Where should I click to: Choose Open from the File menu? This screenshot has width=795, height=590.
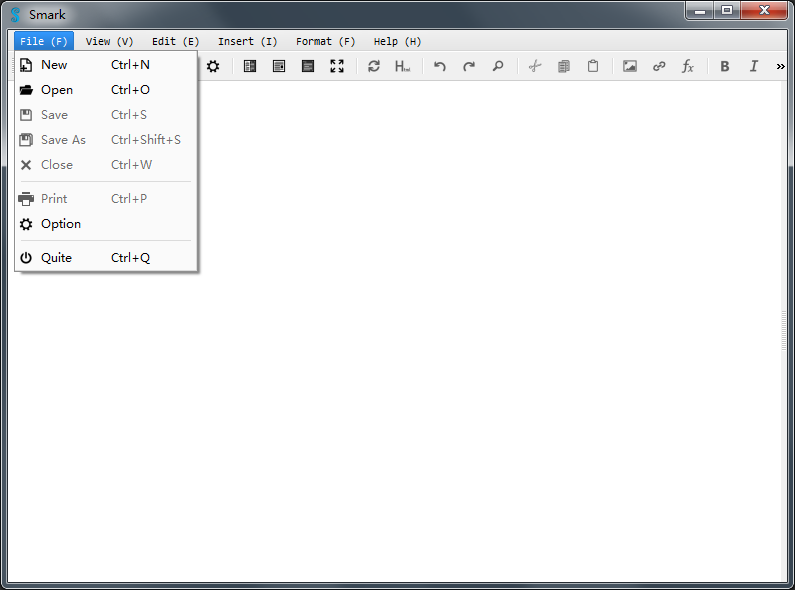point(105,90)
